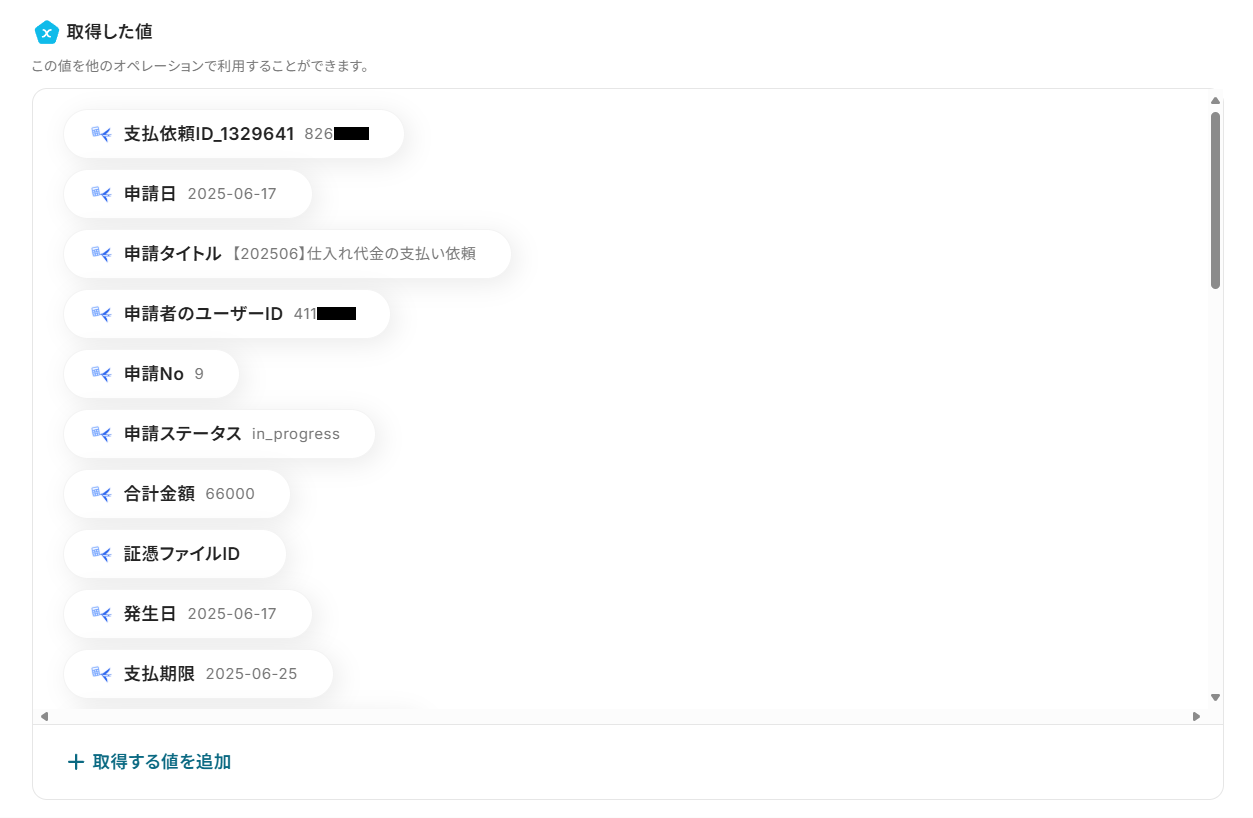Click the horizontal scrollbar's left arrow

pos(44,716)
